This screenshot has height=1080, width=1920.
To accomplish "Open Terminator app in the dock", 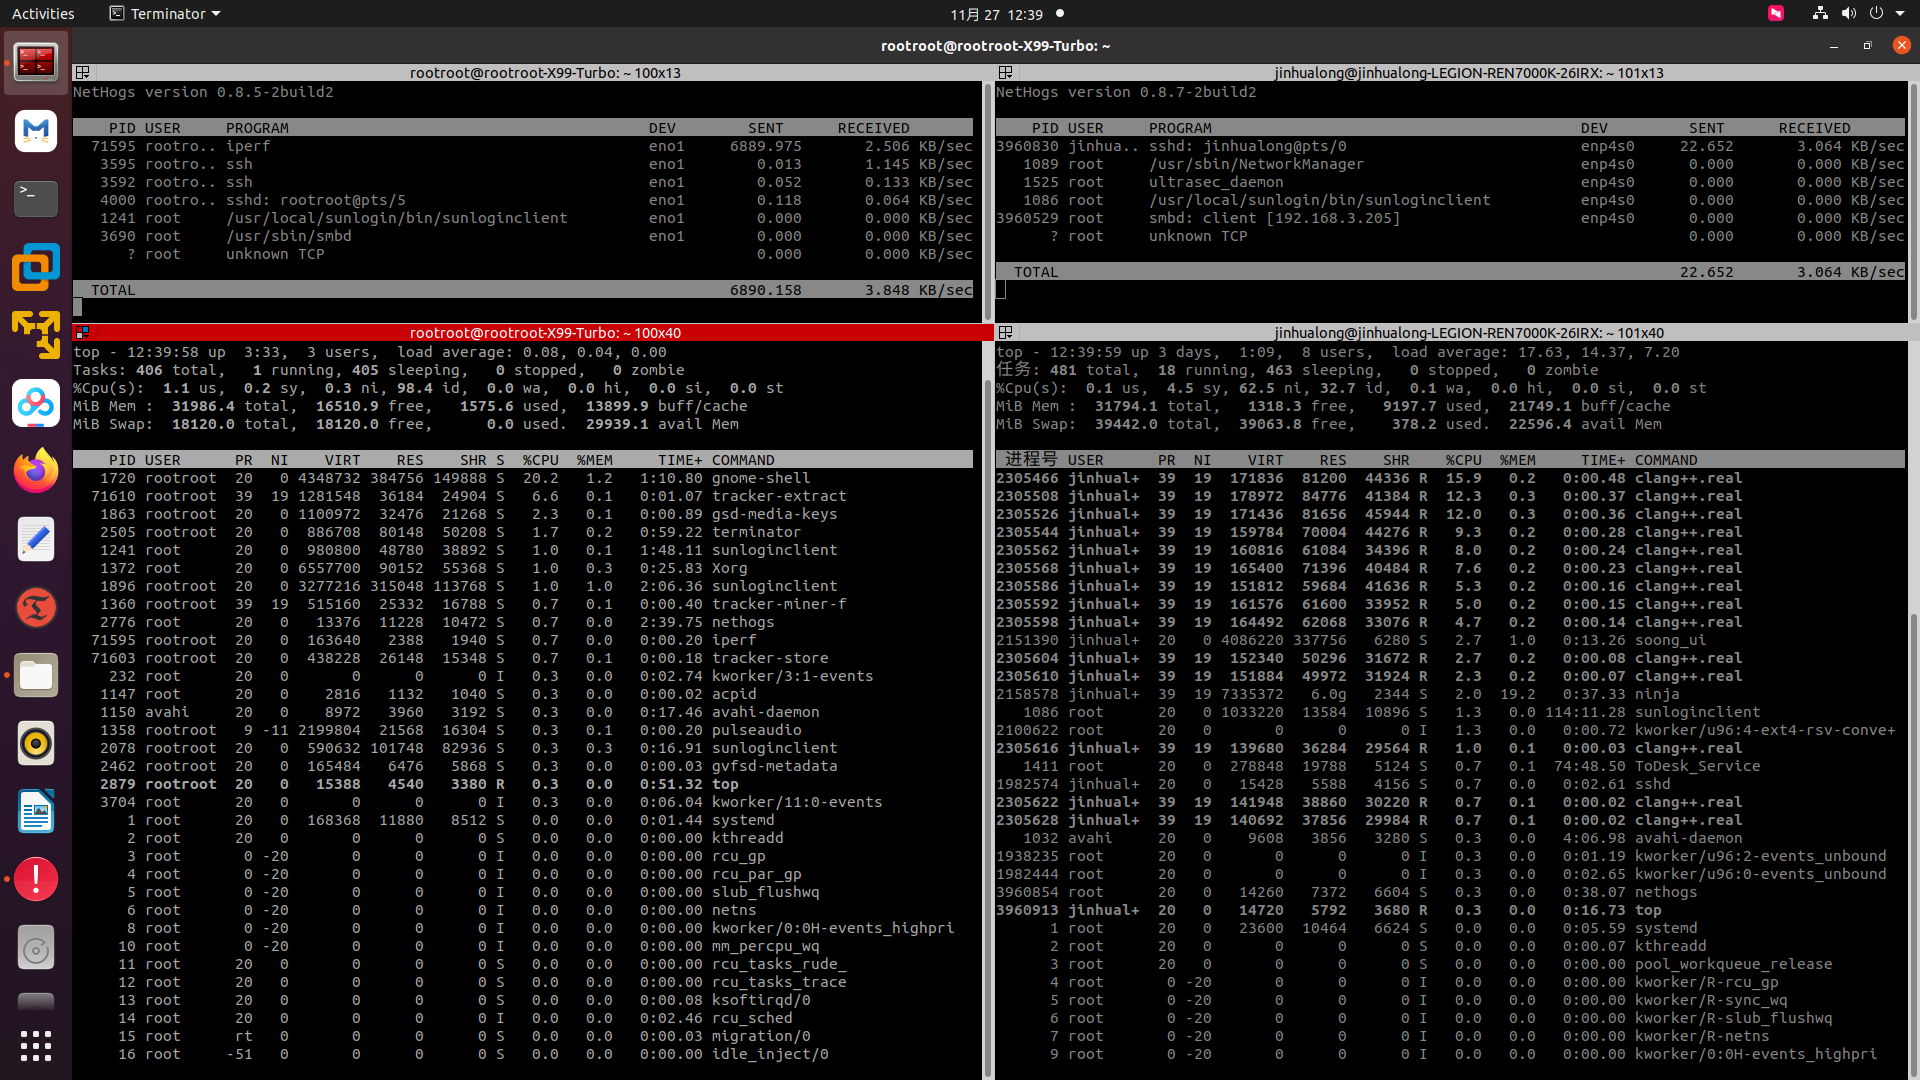I will pyautogui.click(x=36, y=62).
